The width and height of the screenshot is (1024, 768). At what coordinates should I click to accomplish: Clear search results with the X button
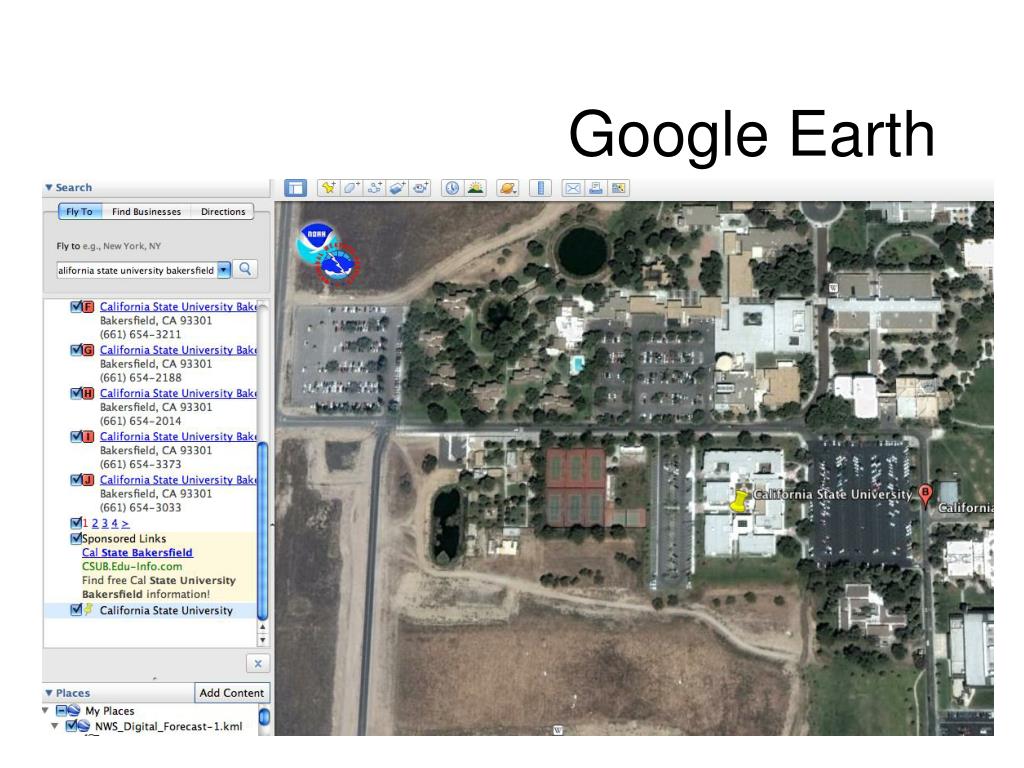click(258, 664)
